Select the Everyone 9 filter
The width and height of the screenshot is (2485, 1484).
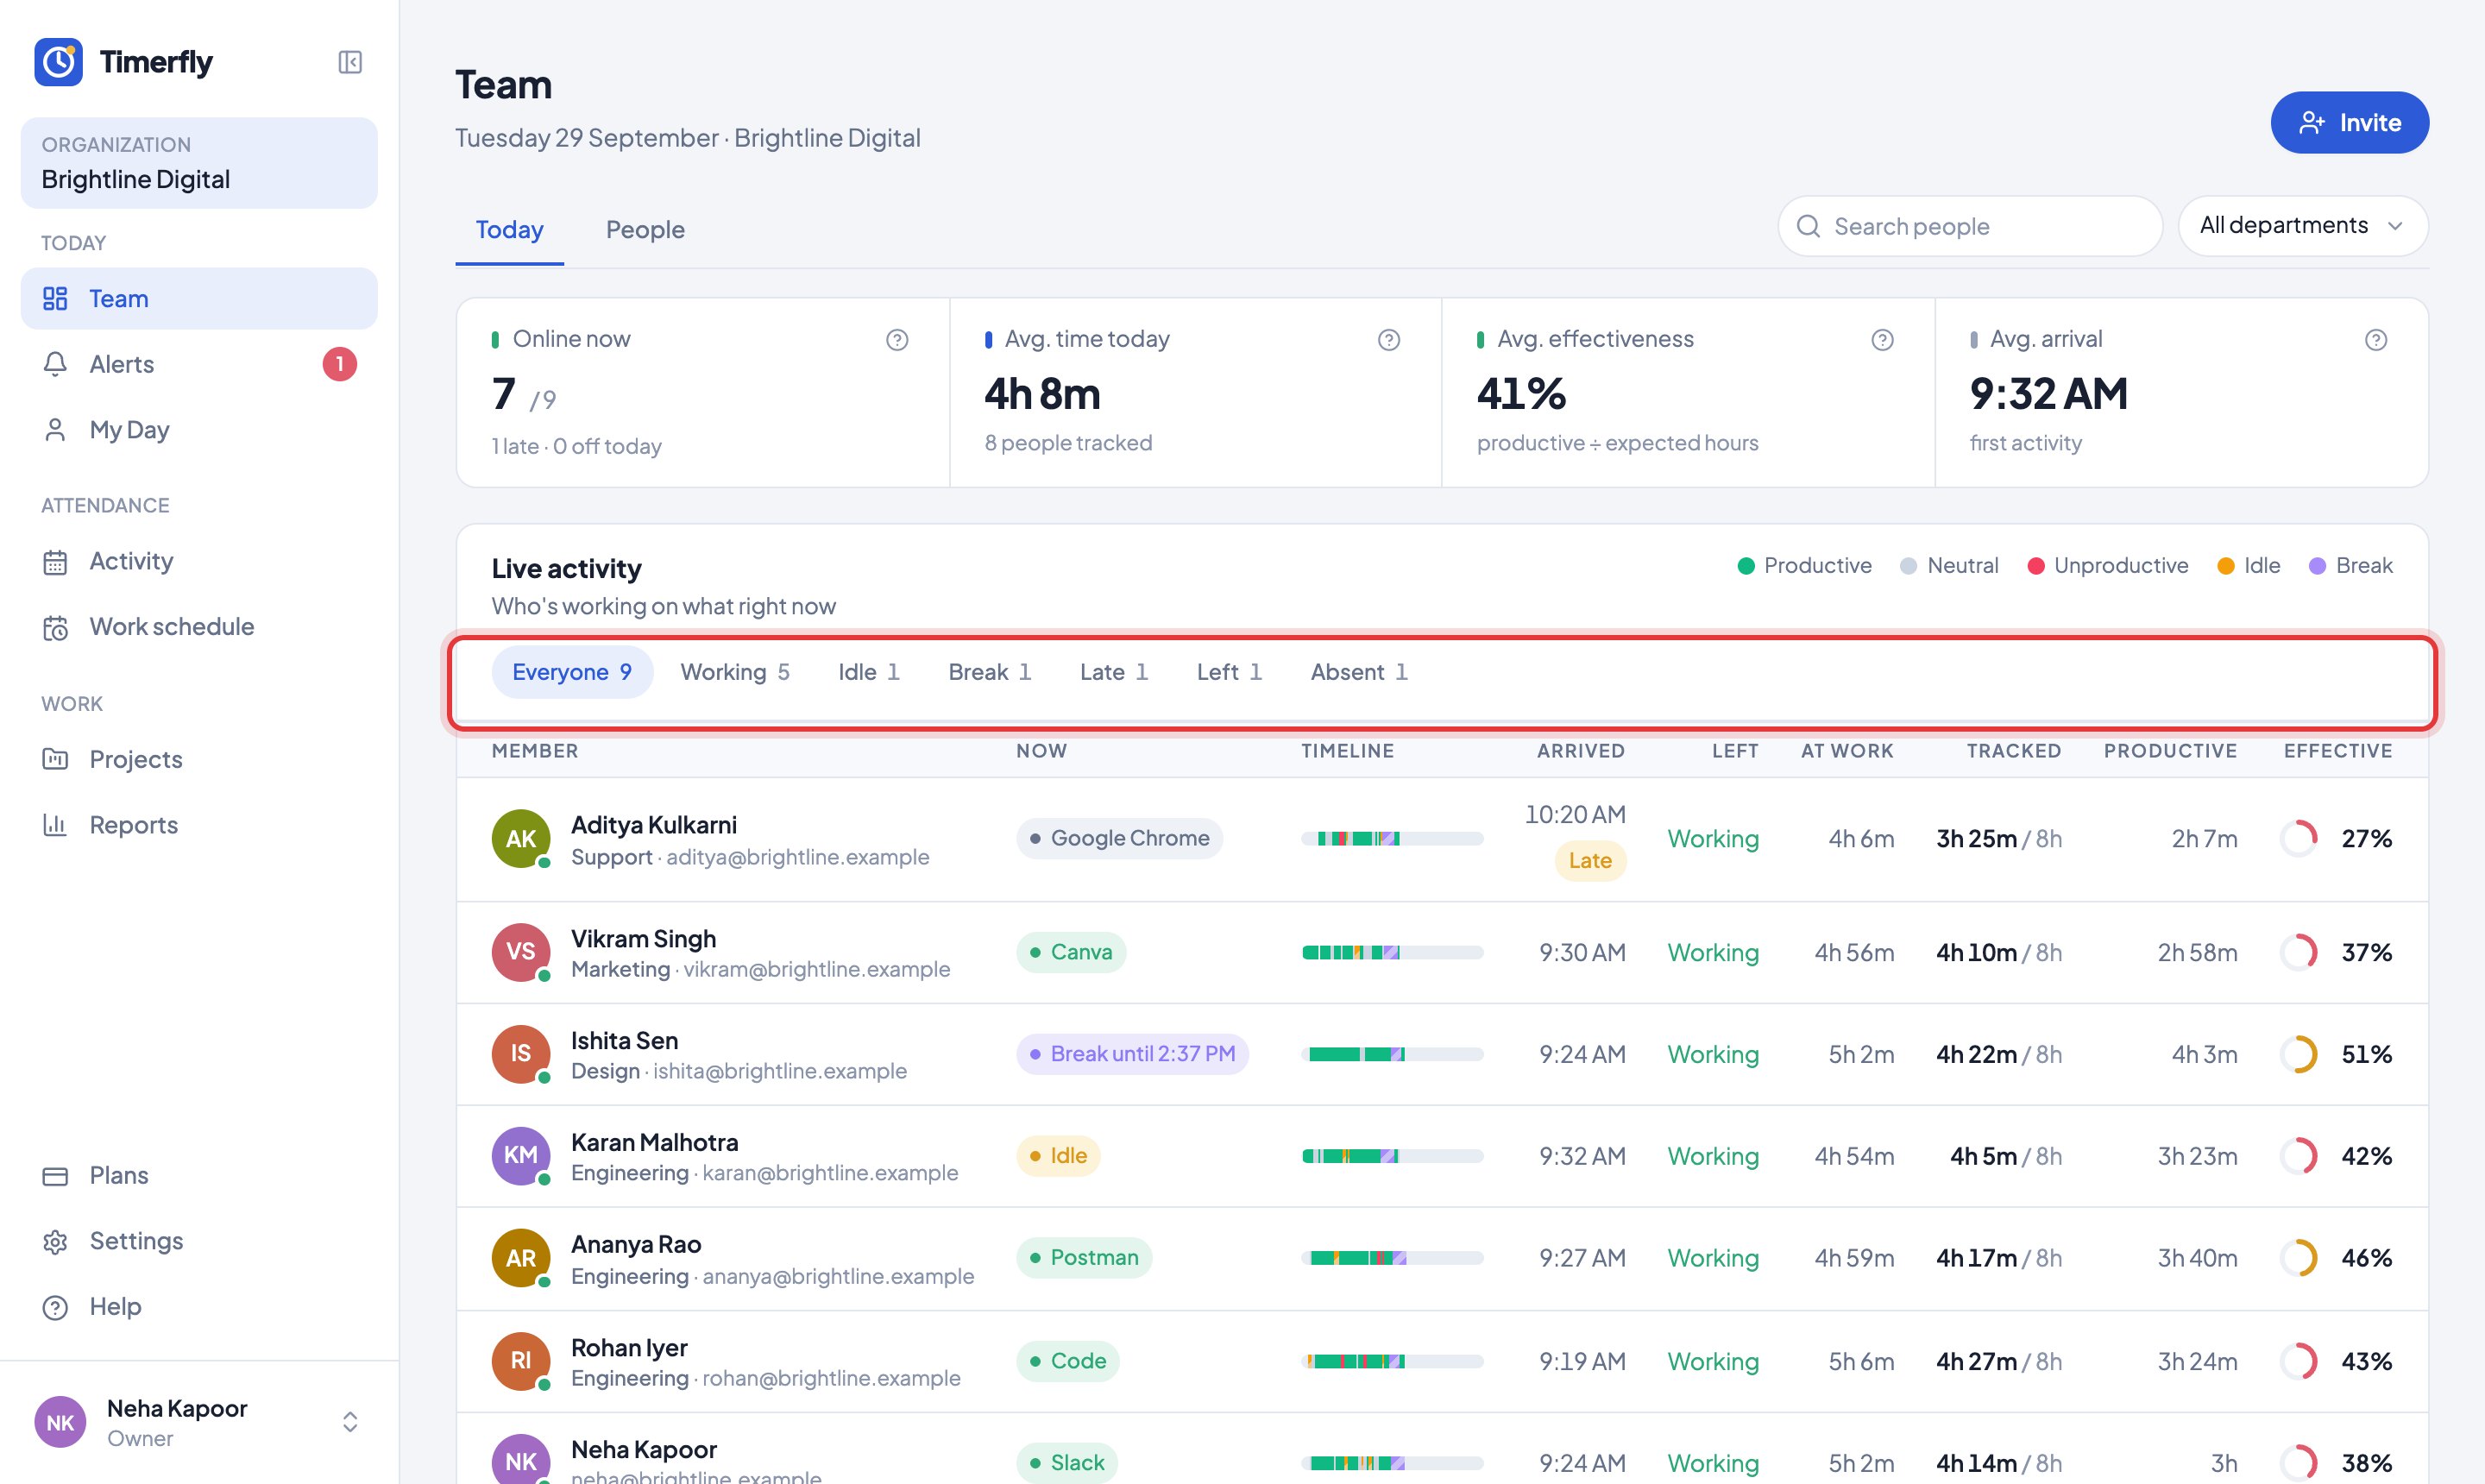572,672
